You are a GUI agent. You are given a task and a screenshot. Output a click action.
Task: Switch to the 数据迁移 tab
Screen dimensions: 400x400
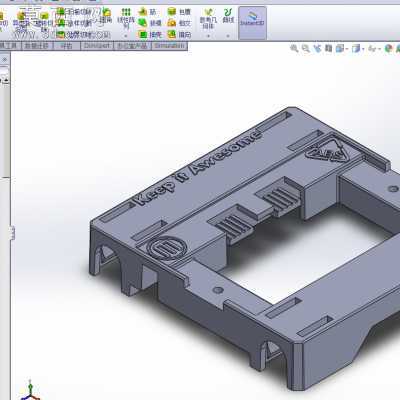pyautogui.click(x=37, y=46)
